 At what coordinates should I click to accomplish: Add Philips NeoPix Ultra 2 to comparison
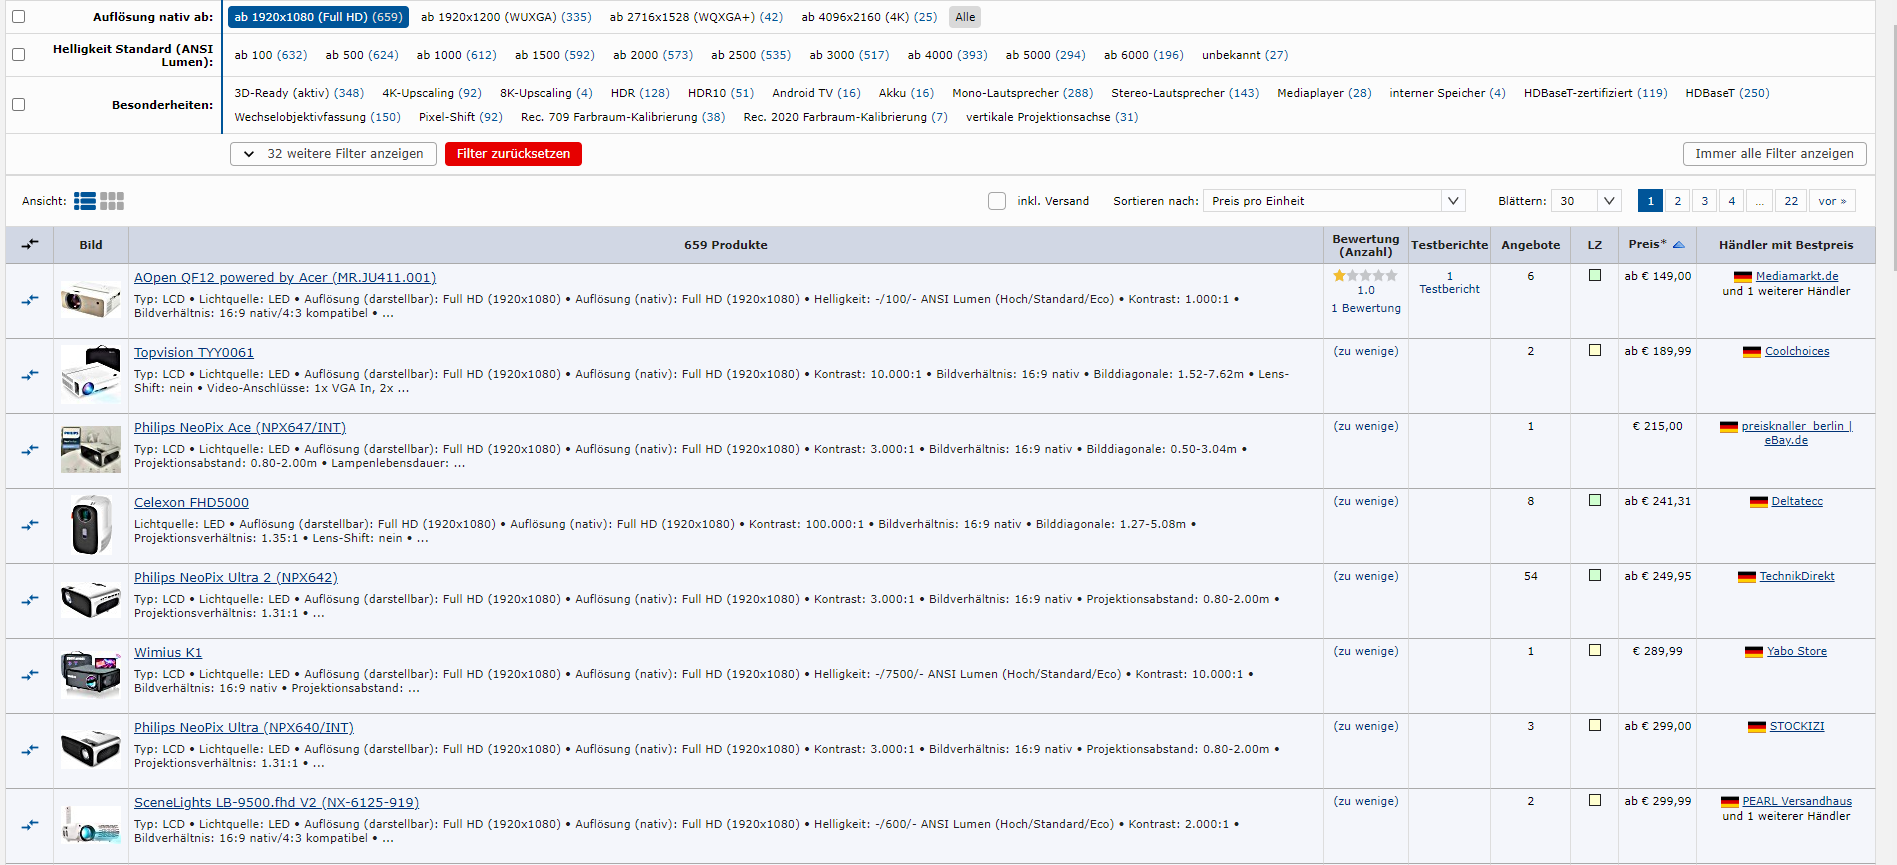[x=30, y=600]
